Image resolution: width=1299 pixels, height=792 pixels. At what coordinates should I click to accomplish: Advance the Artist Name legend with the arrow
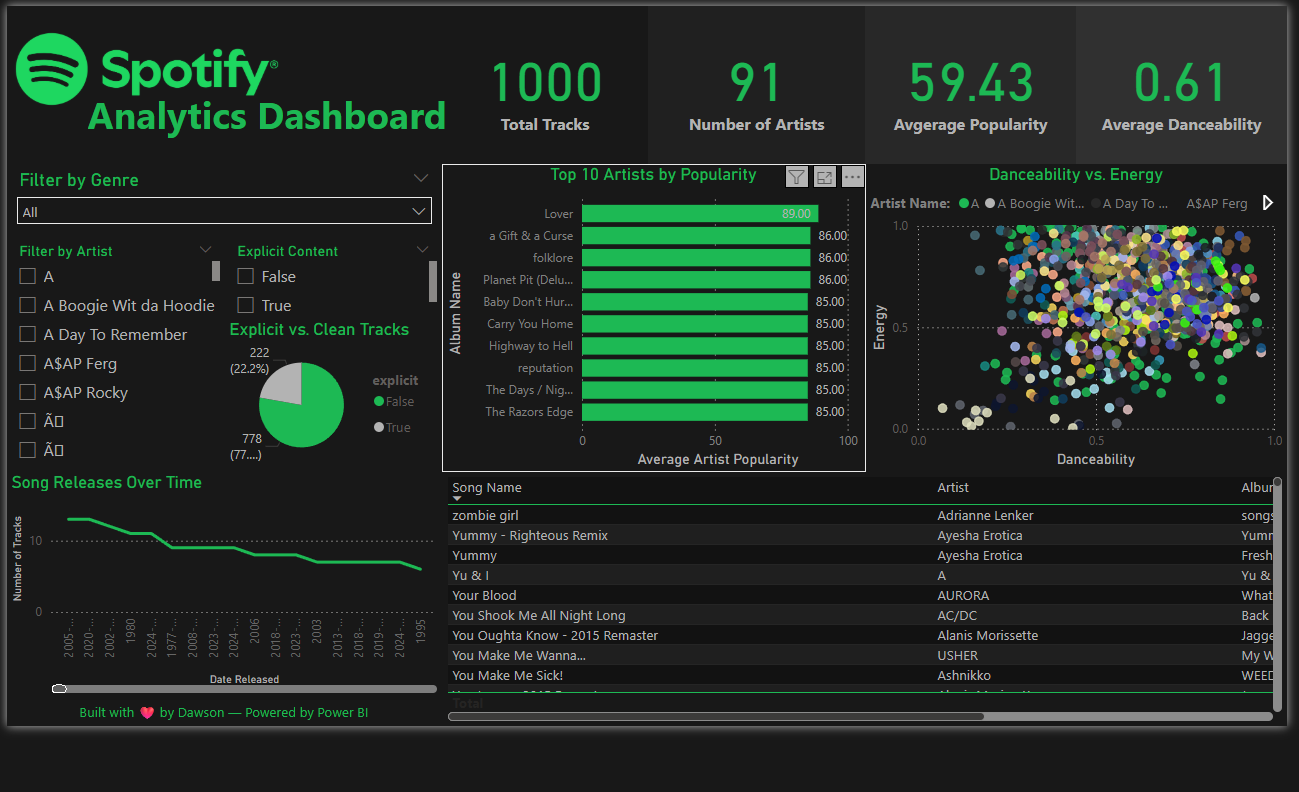click(x=1268, y=203)
